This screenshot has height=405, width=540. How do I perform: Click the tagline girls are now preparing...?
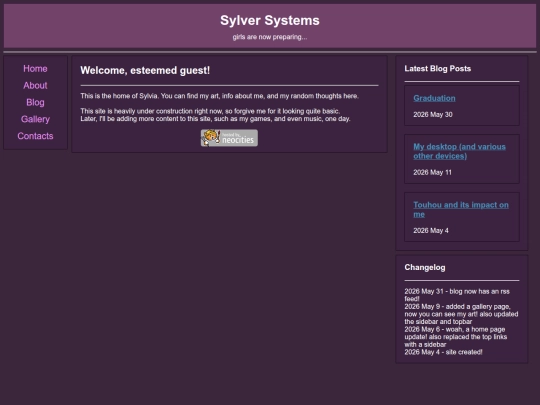(x=270, y=37)
